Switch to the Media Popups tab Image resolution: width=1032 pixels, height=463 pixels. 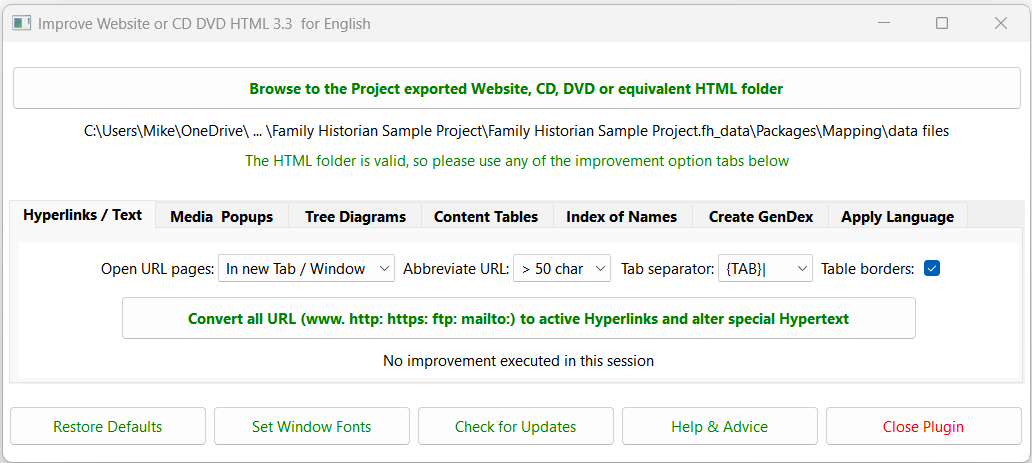[221, 216]
